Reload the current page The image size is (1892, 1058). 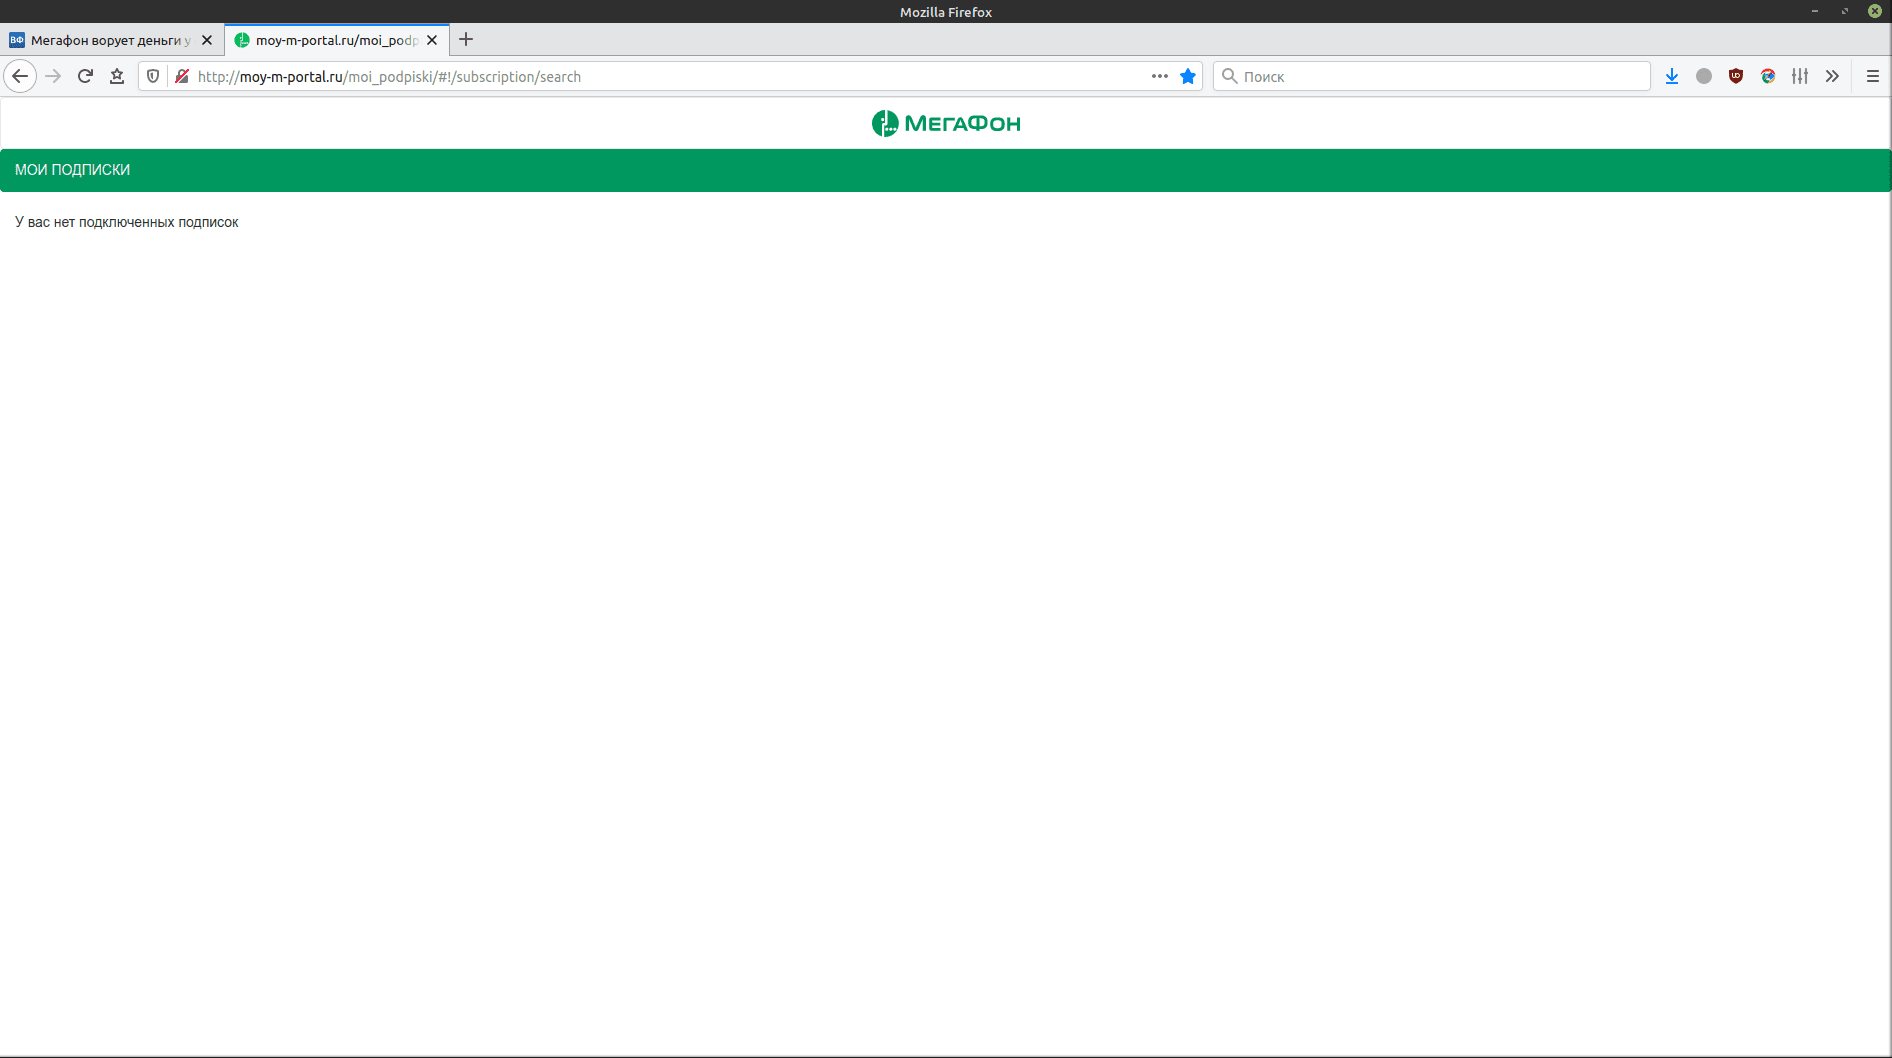point(85,76)
